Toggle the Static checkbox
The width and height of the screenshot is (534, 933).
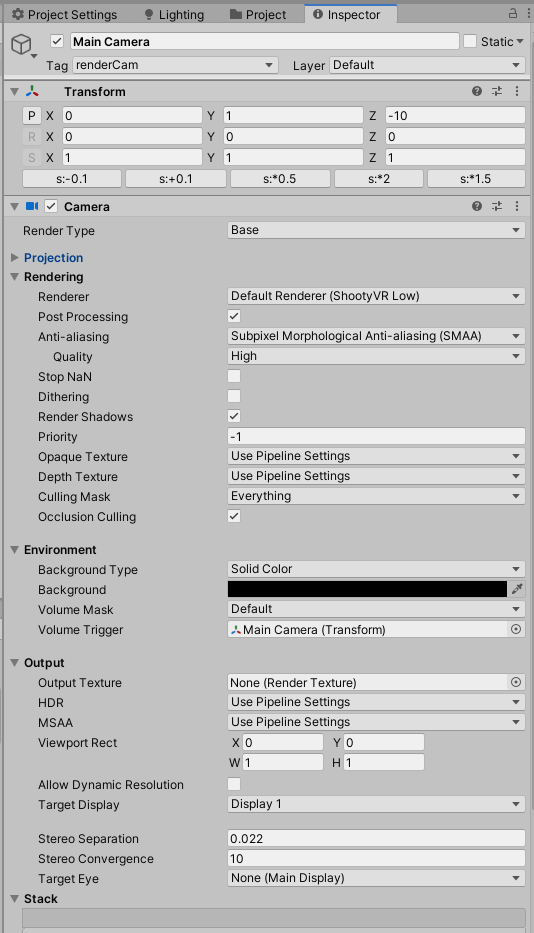click(470, 41)
